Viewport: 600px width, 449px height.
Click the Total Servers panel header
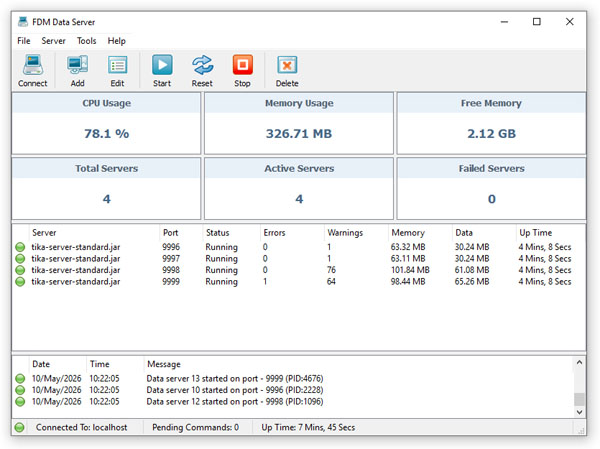pyautogui.click(x=106, y=168)
